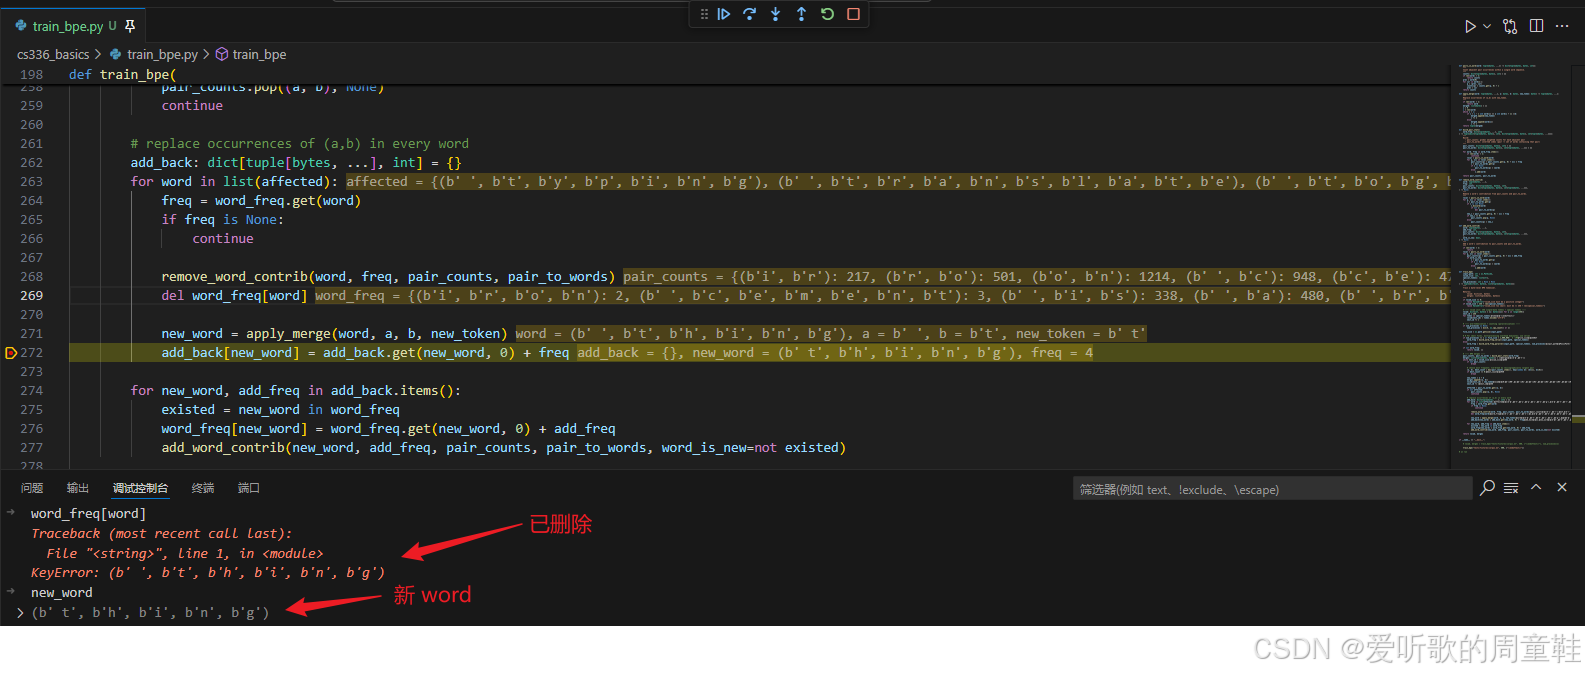Viewport: 1585px width, 676px height.
Task: Click line number 269 in the gutter
Action: 32,296
